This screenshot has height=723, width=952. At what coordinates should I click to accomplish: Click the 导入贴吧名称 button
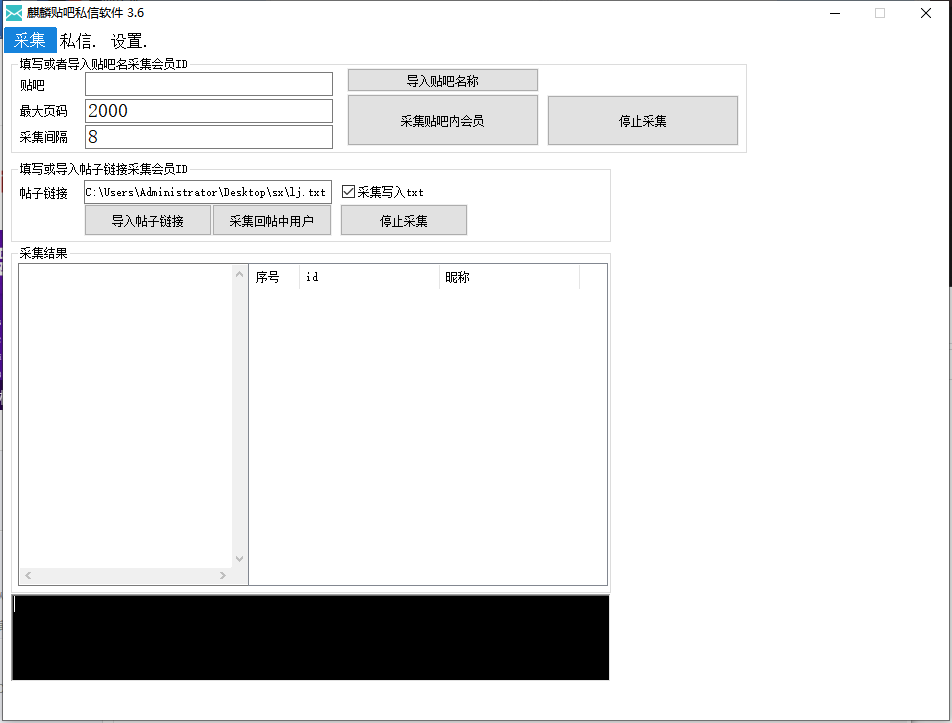click(x=443, y=80)
